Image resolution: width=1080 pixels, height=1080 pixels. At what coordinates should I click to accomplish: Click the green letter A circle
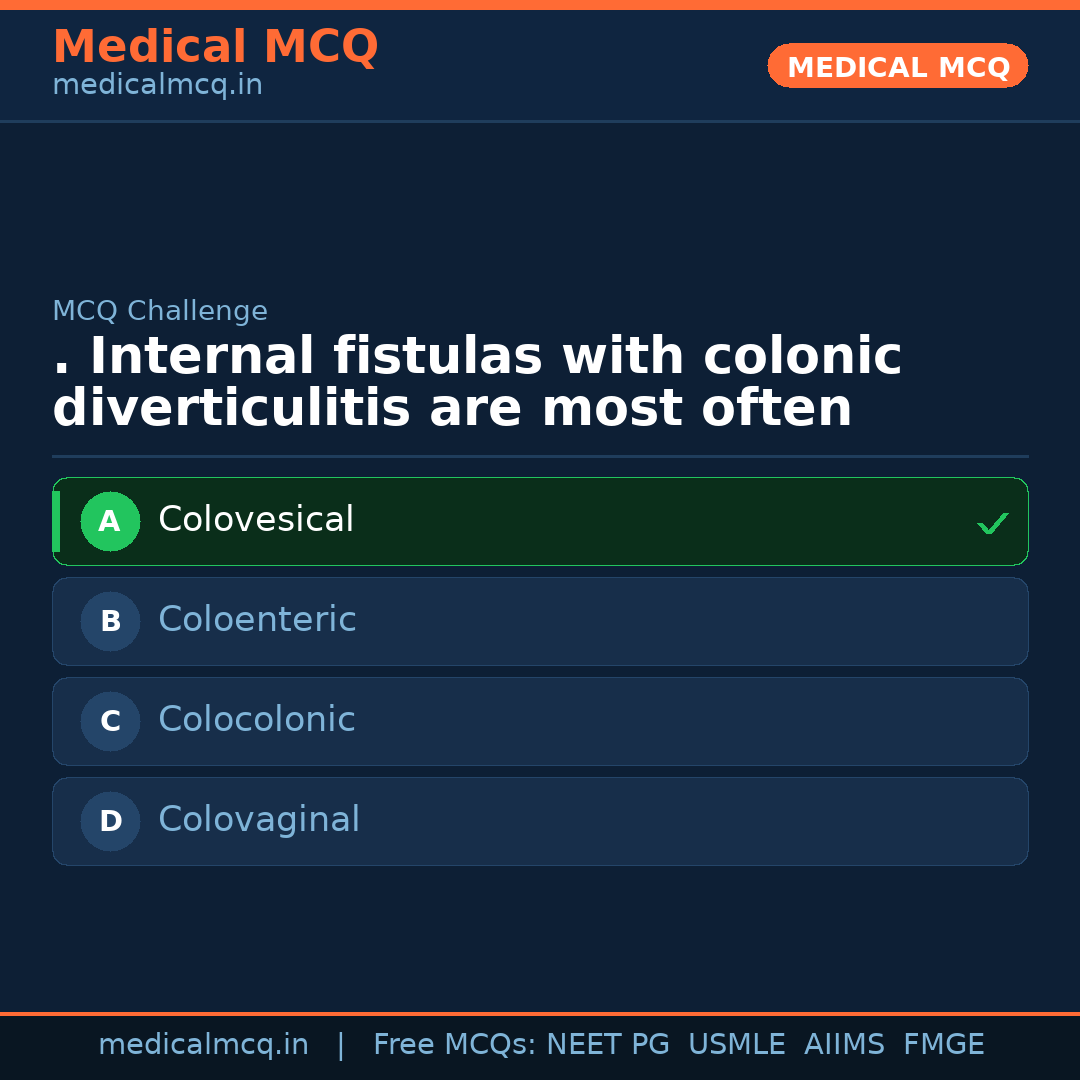pos(110,521)
